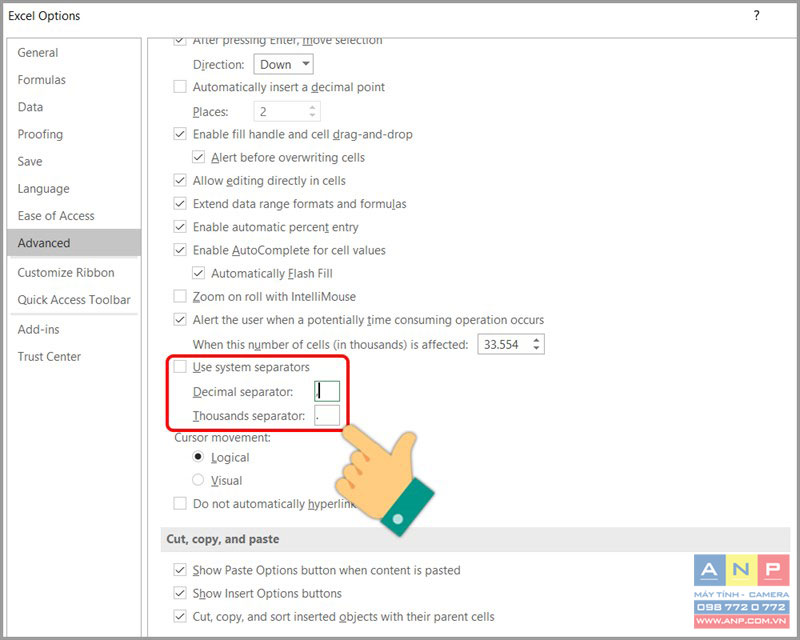Viewport: 800px width, 640px height.
Task: Open the Trust Center category
Action: (49, 357)
